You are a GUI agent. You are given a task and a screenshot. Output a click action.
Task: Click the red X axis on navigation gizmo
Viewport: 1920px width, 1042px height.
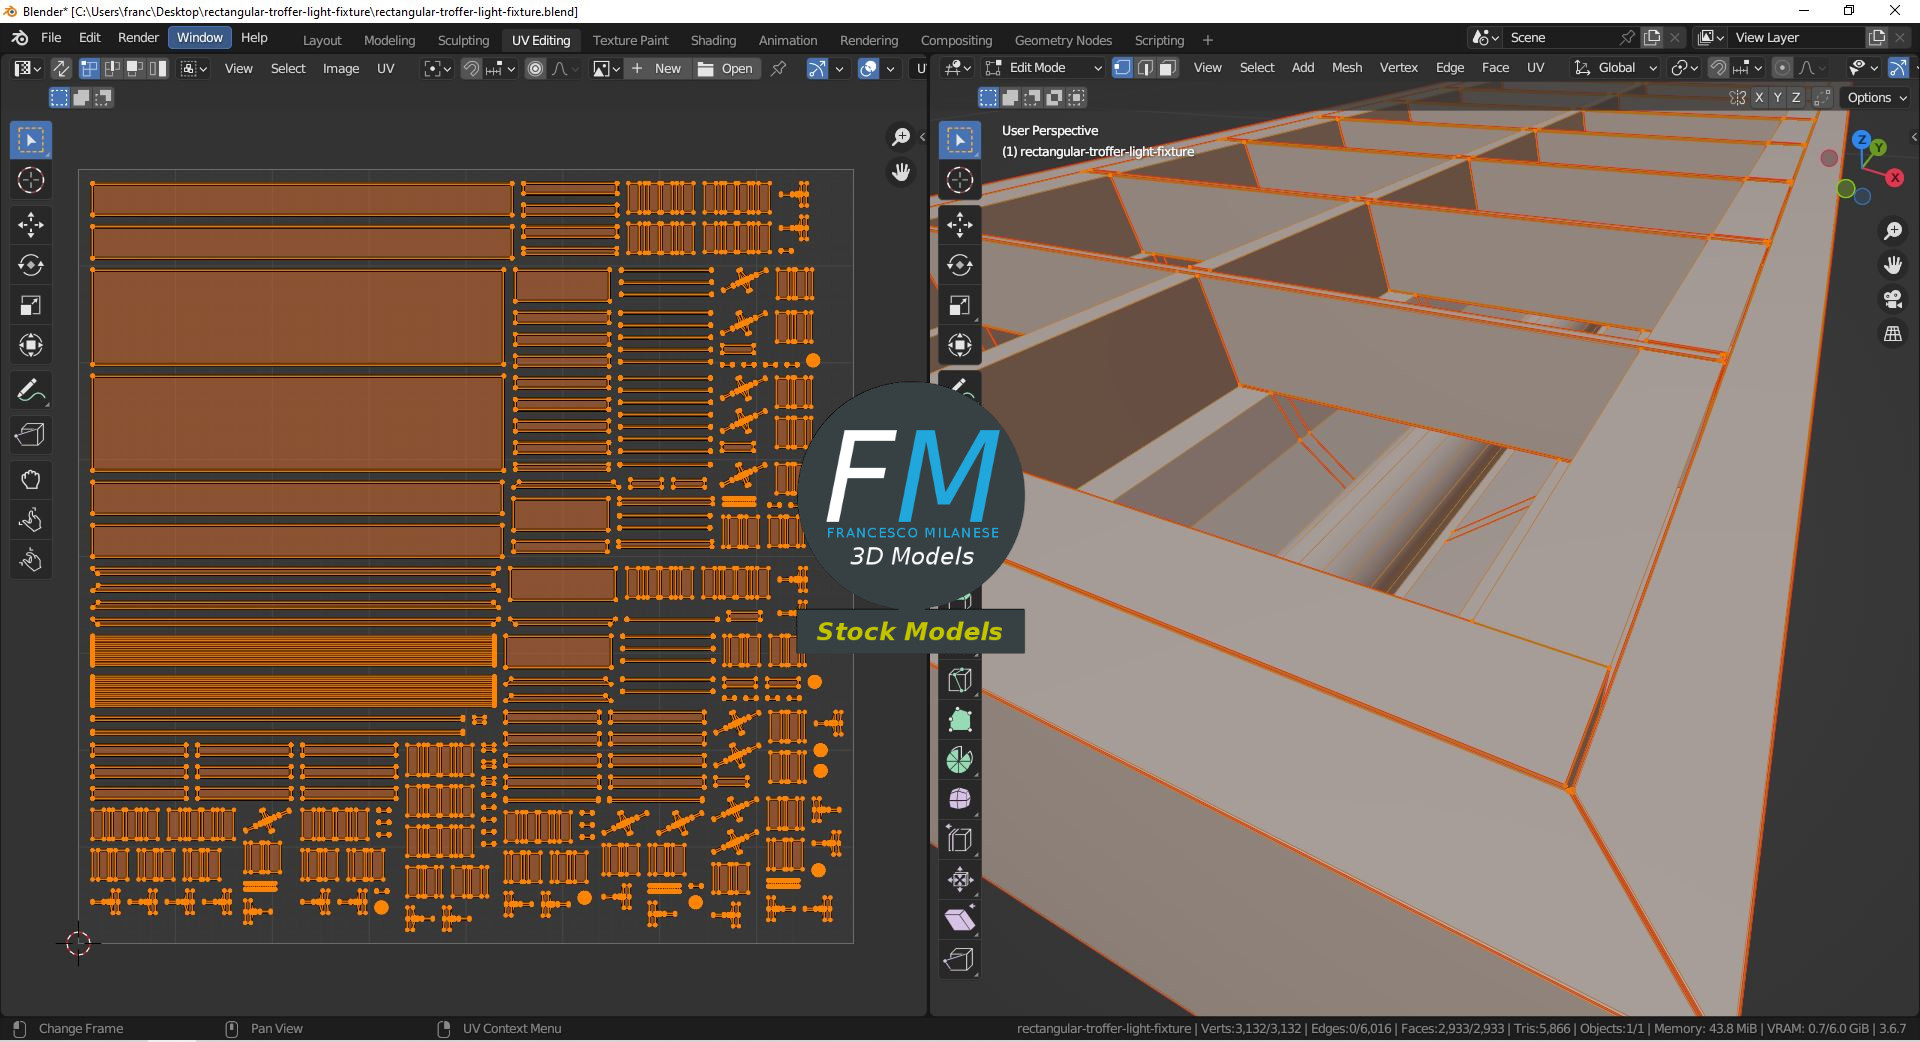[x=1894, y=178]
